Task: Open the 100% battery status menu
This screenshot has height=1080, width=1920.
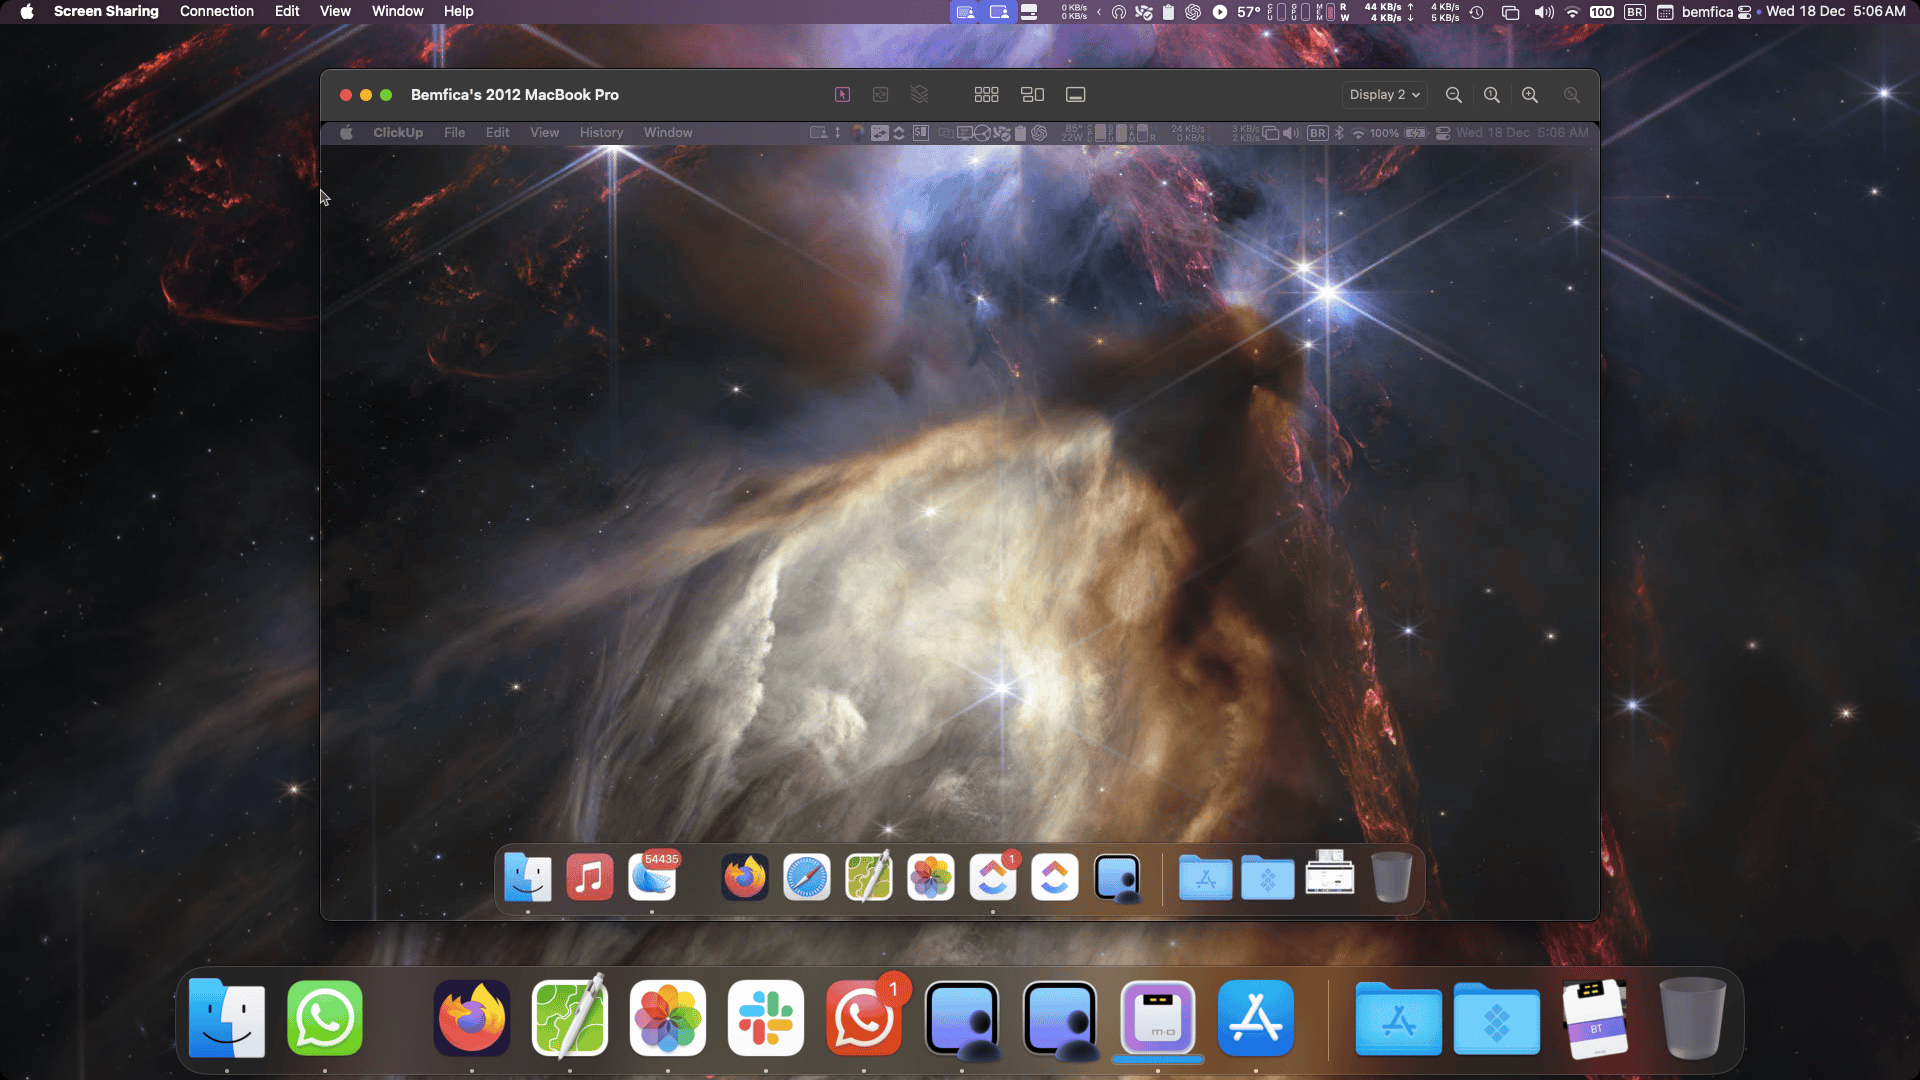Action: pos(1384,132)
